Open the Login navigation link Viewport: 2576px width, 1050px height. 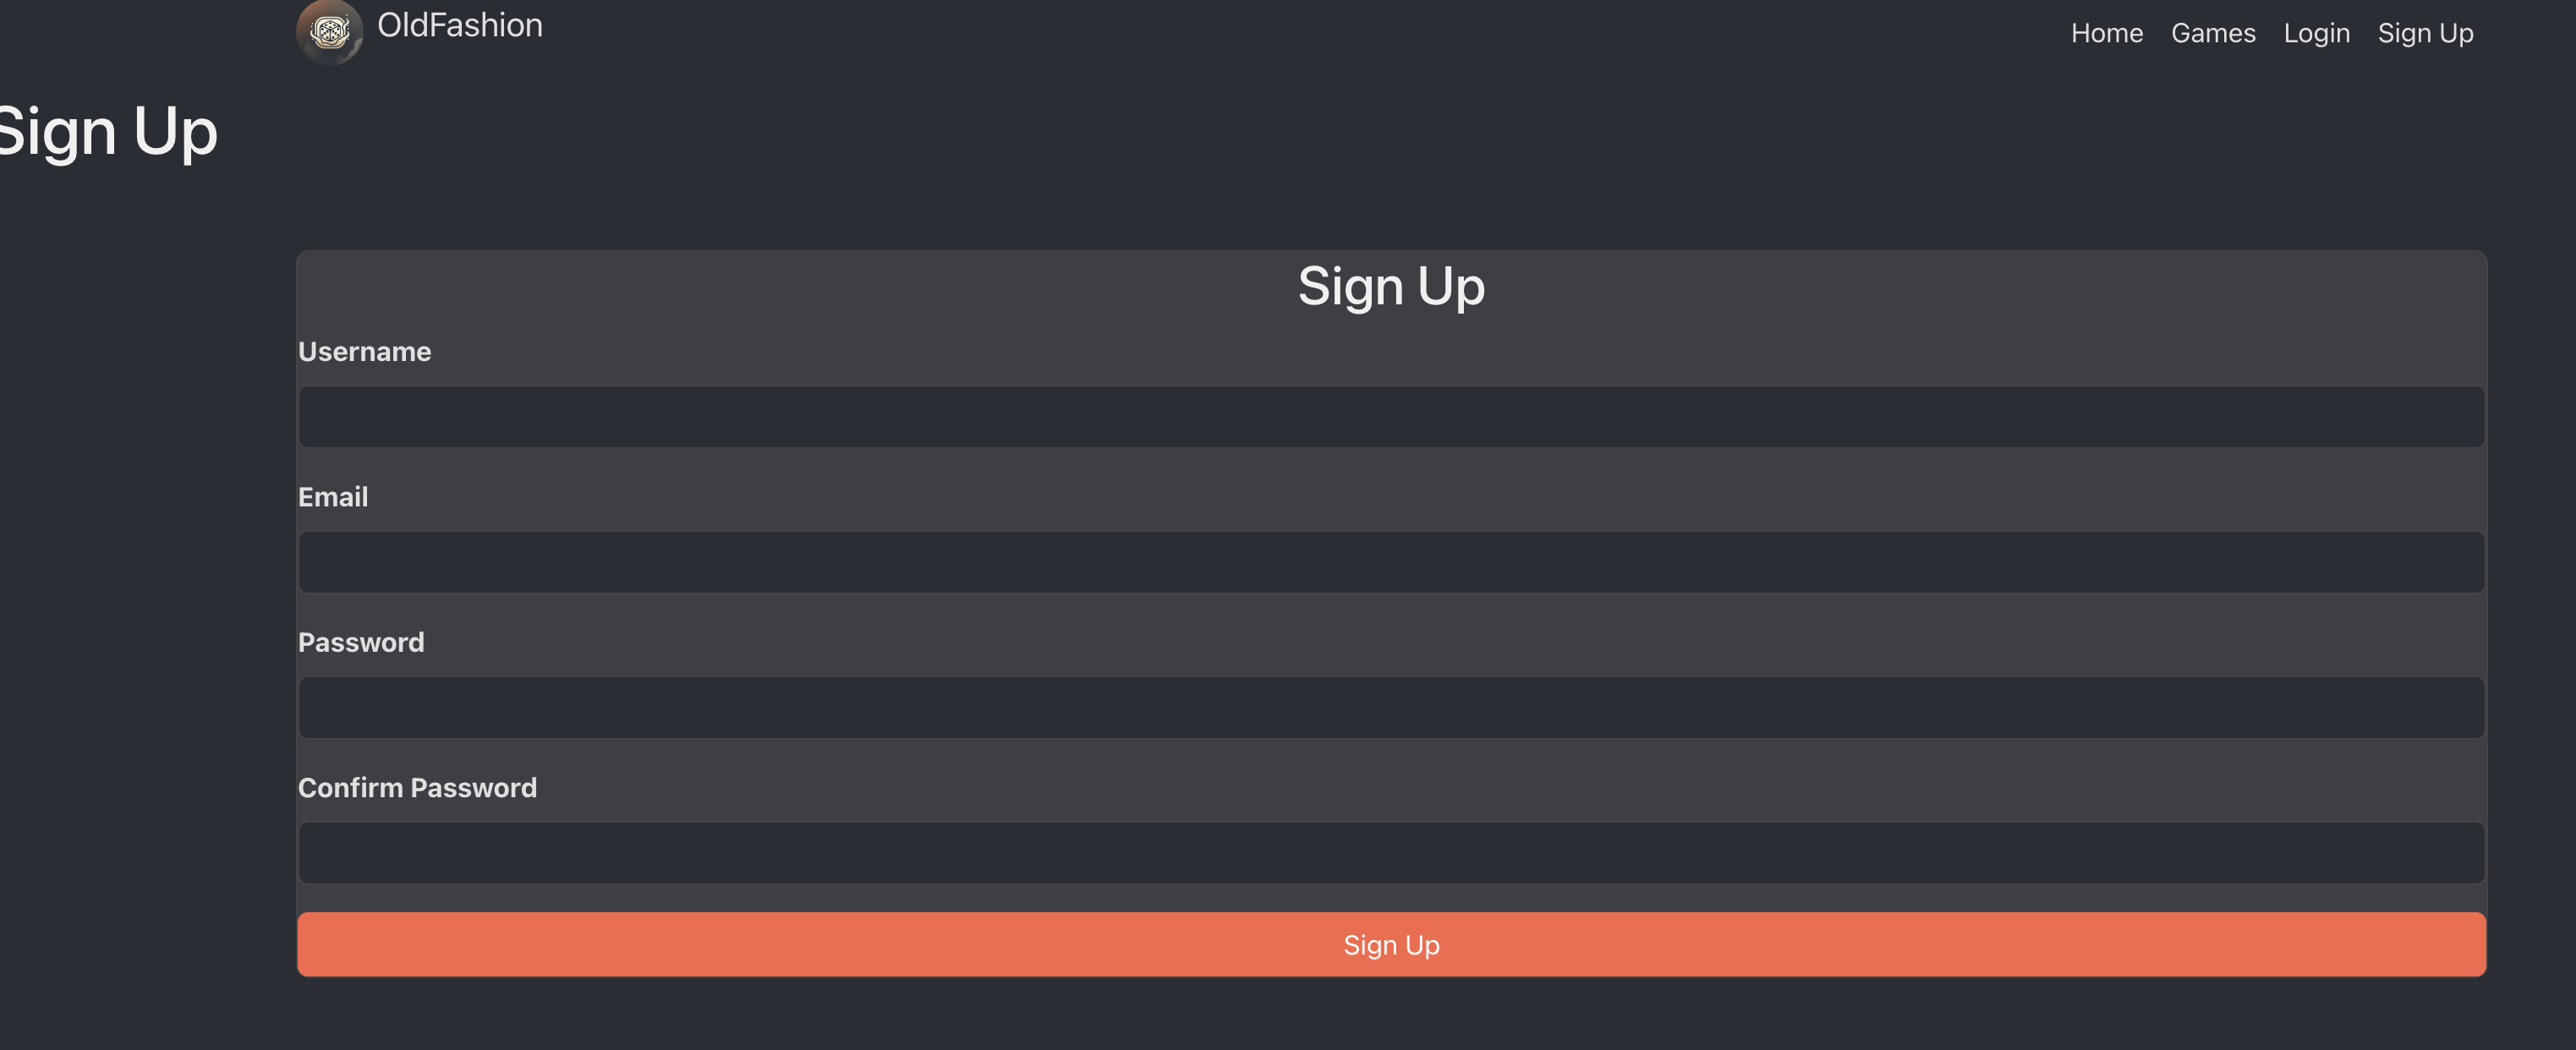coord(2316,33)
